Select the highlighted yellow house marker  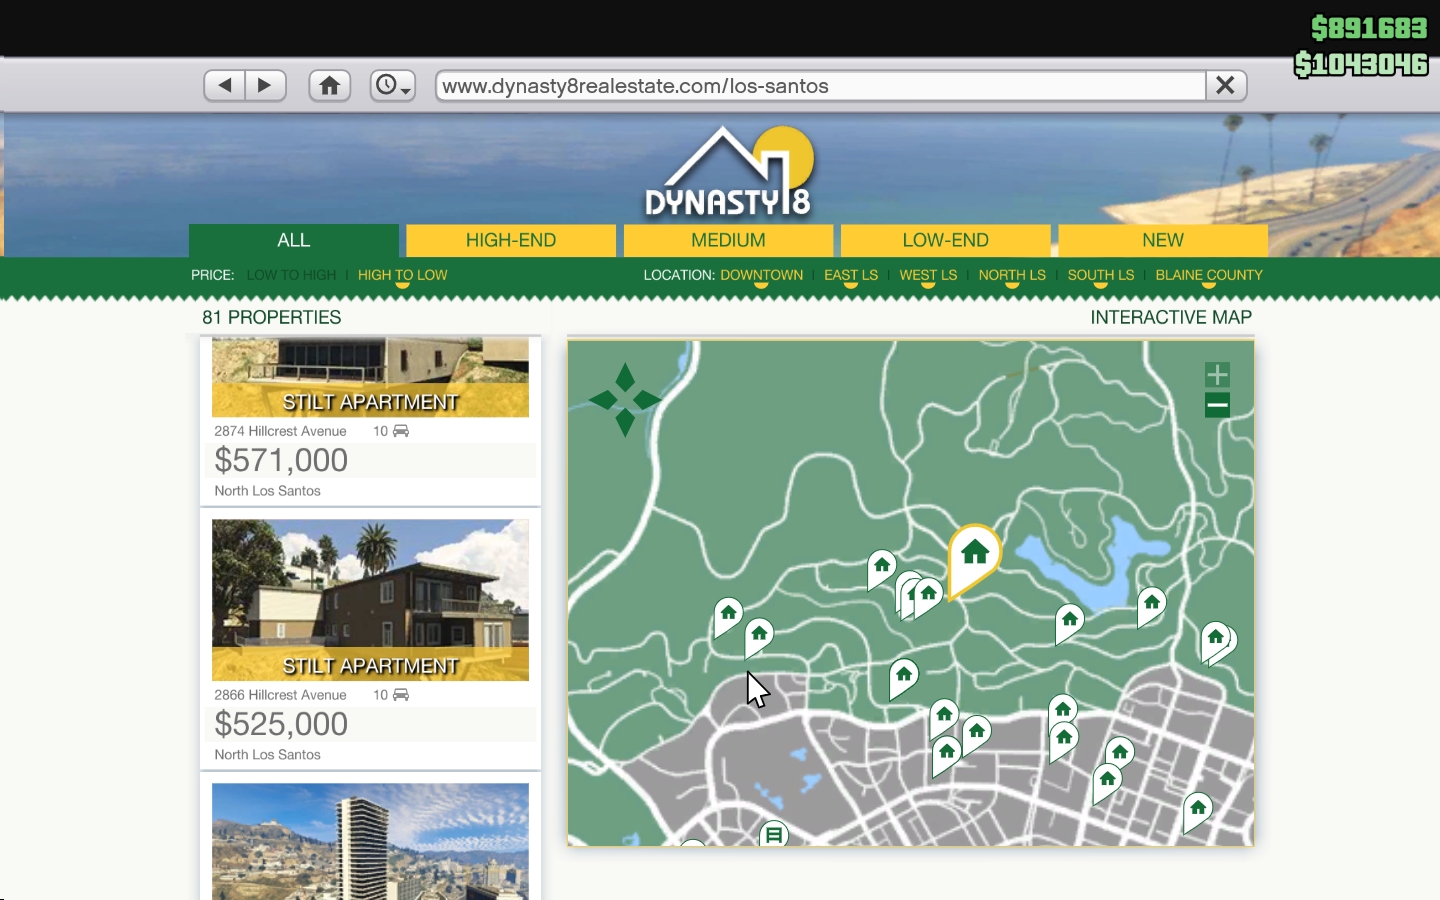pyautogui.click(x=974, y=556)
